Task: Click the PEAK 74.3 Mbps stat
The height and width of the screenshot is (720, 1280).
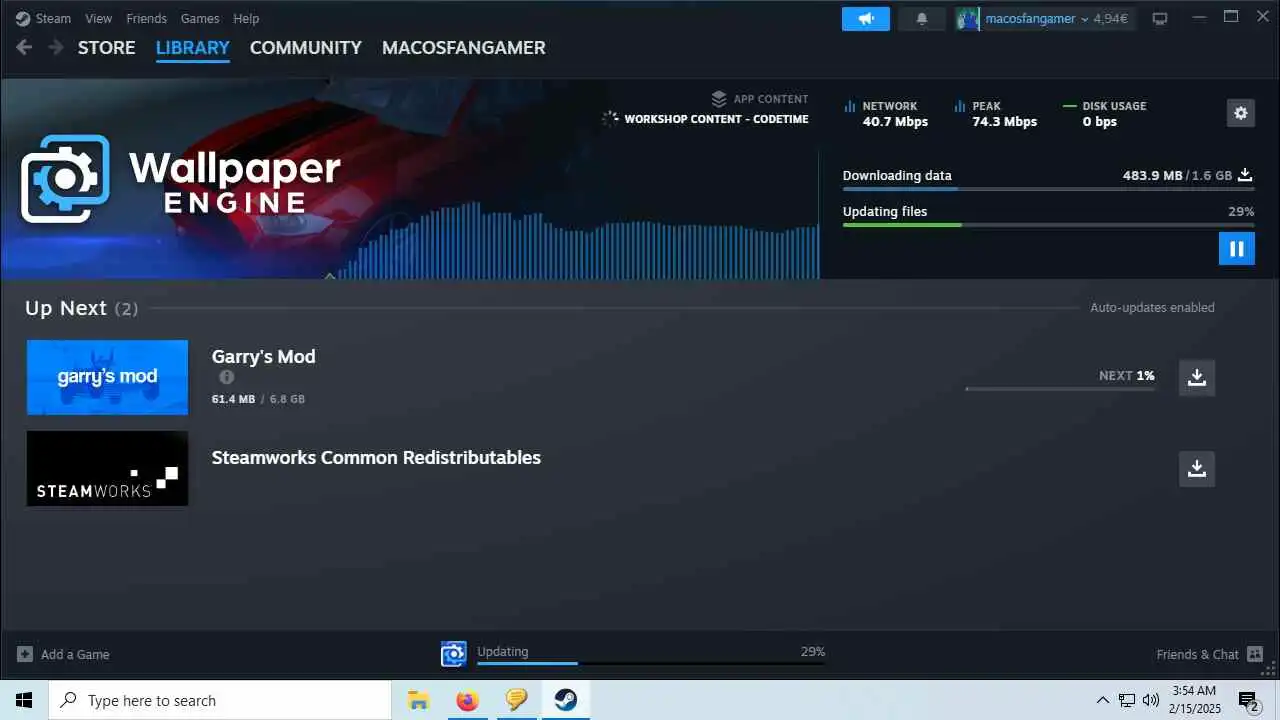Action: click(x=996, y=113)
